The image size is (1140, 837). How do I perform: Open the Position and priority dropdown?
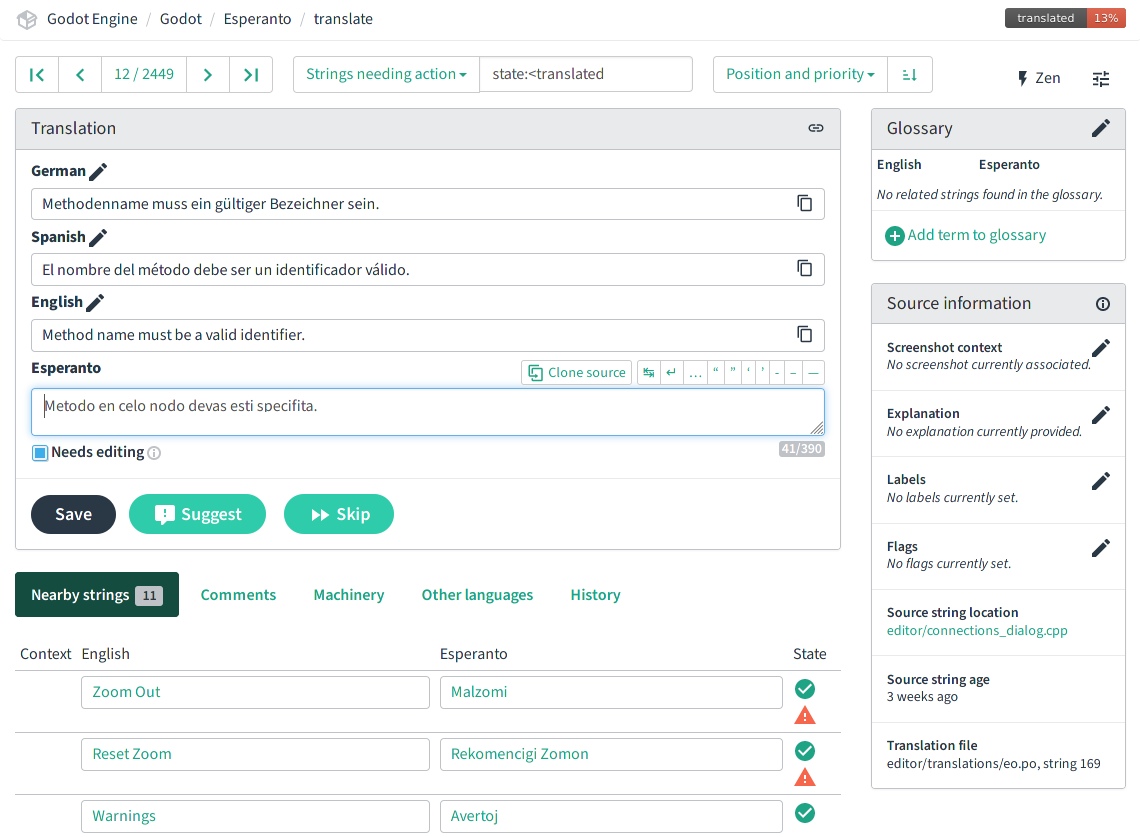click(x=799, y=74)
